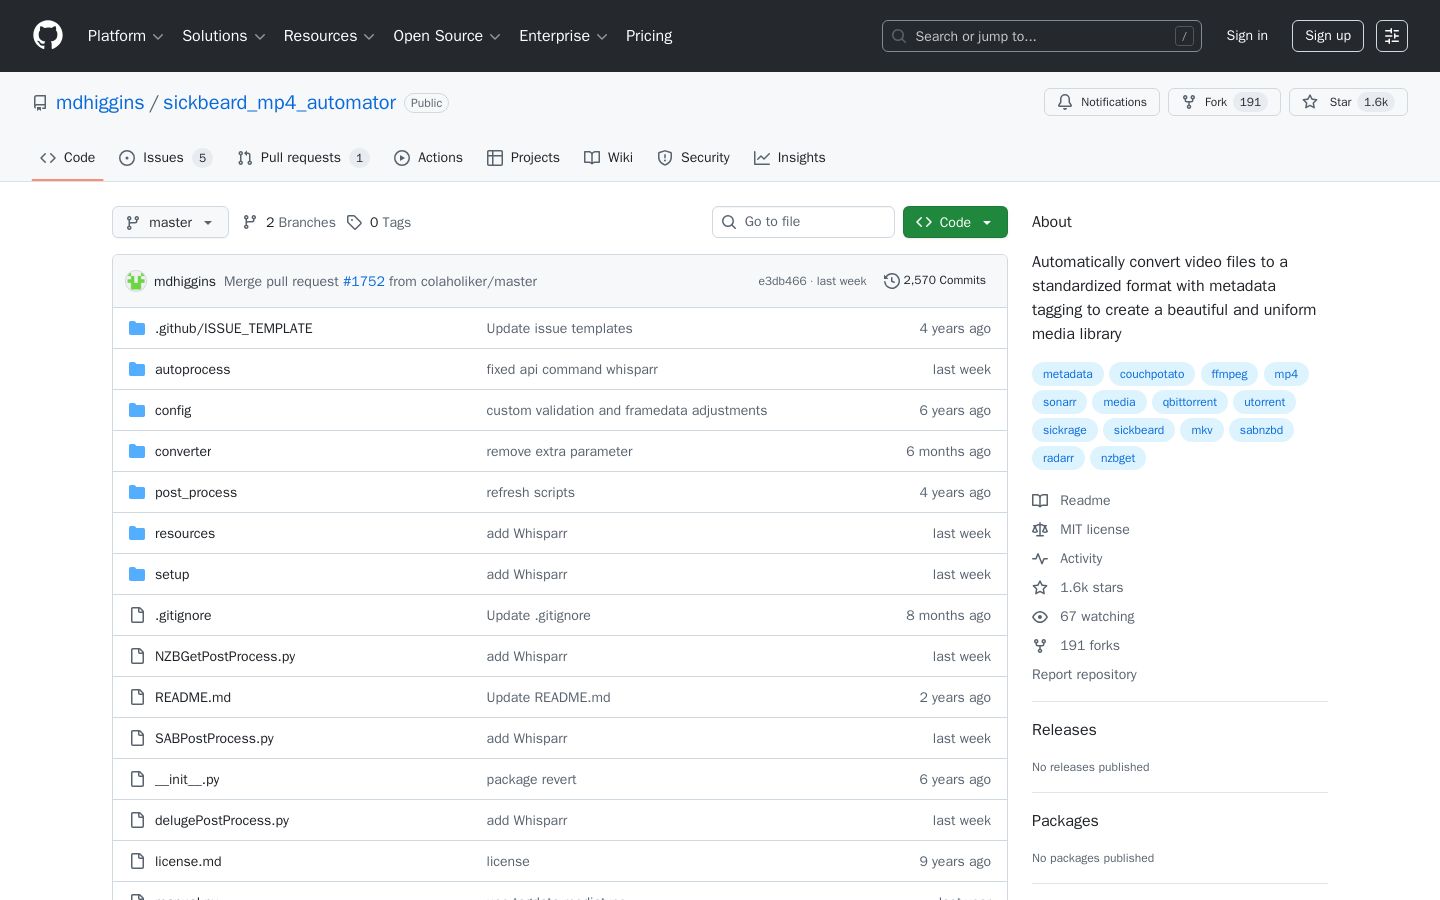The width and height of the screenshot is (1440, 900).
Task: Open pull request #1752 link
Action: (364, 282)
